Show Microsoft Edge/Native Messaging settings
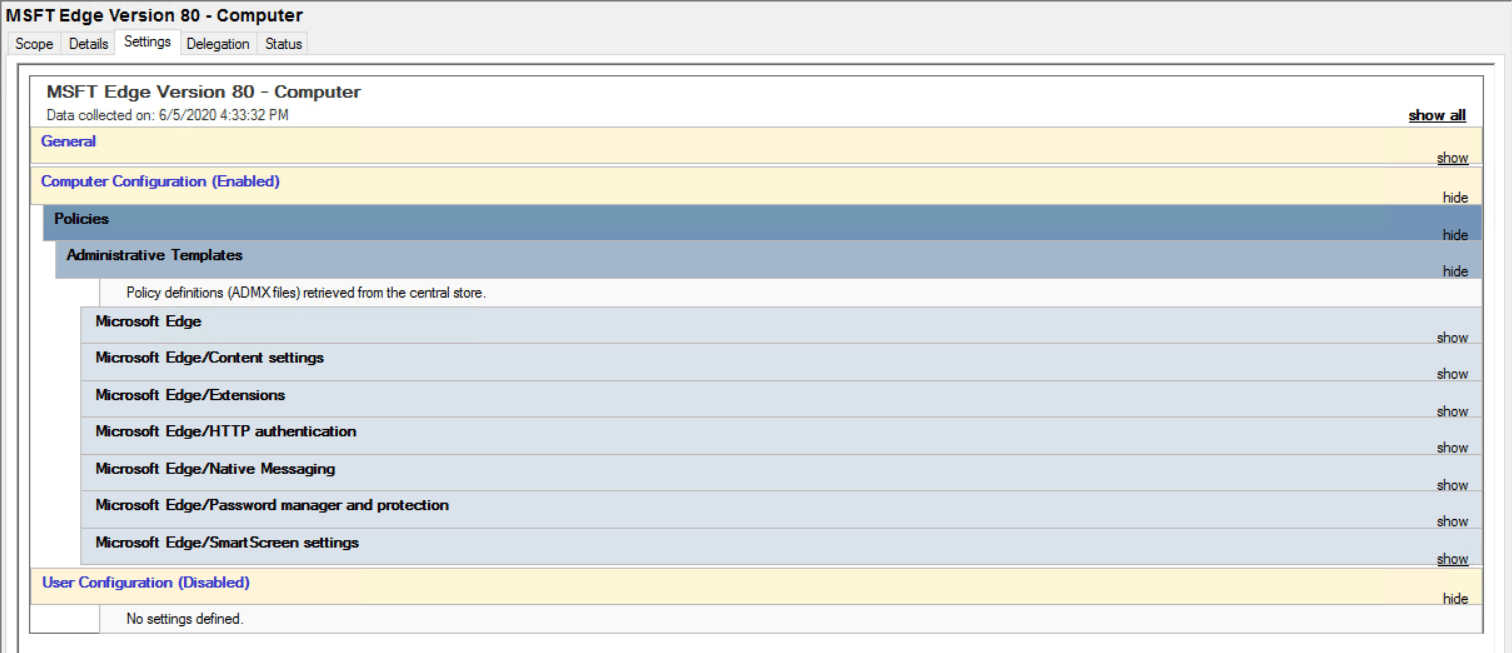1512x653 pixels. pyautogui.click(x=1452, y=485)
